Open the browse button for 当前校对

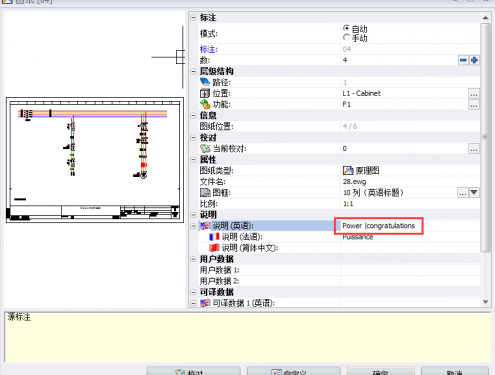474,149
